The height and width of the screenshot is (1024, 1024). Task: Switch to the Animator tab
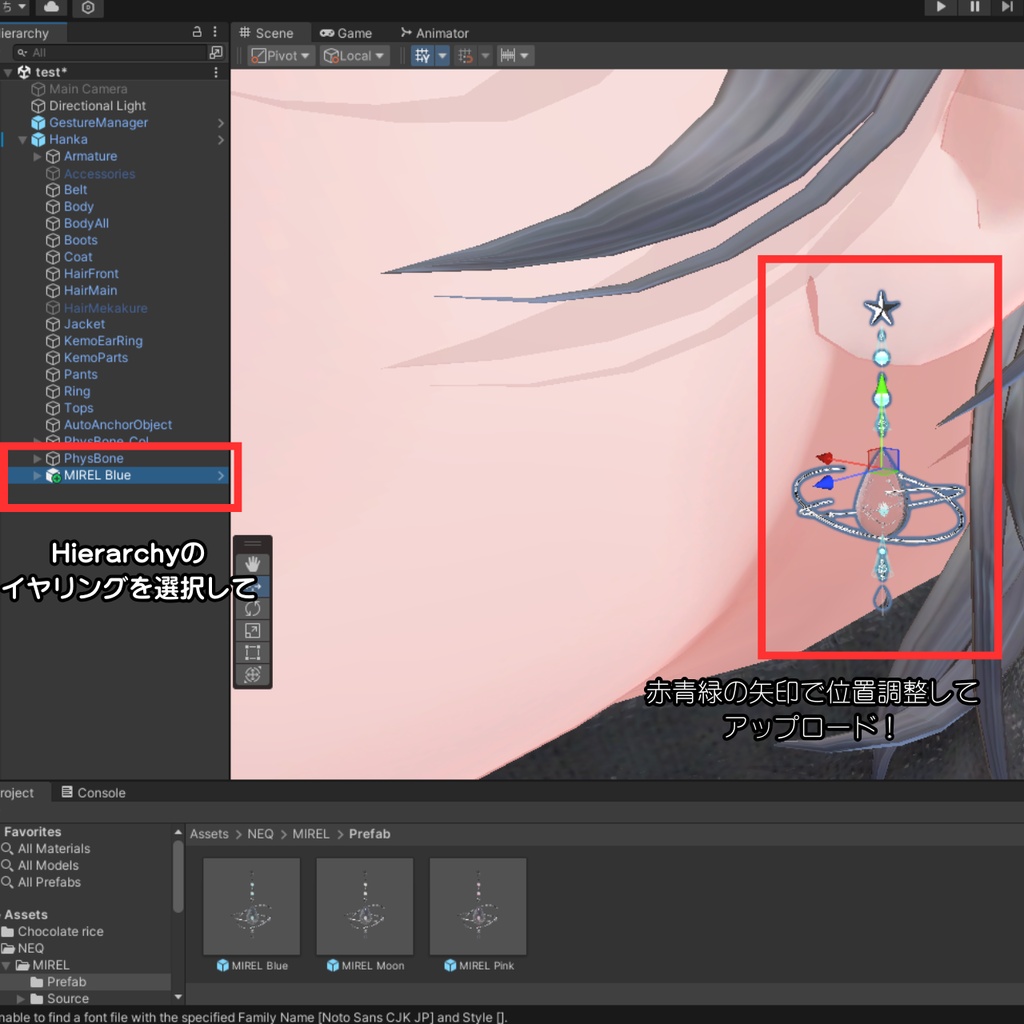tap(434, 33)
